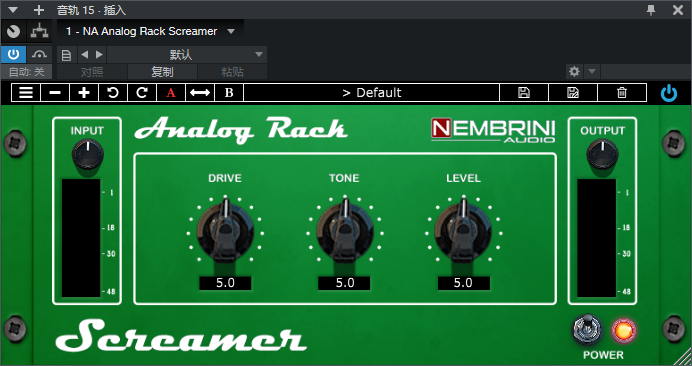Click the 自动: 关 automation button
The width and height of the screenshot is (692, 366).
point(26,72)
